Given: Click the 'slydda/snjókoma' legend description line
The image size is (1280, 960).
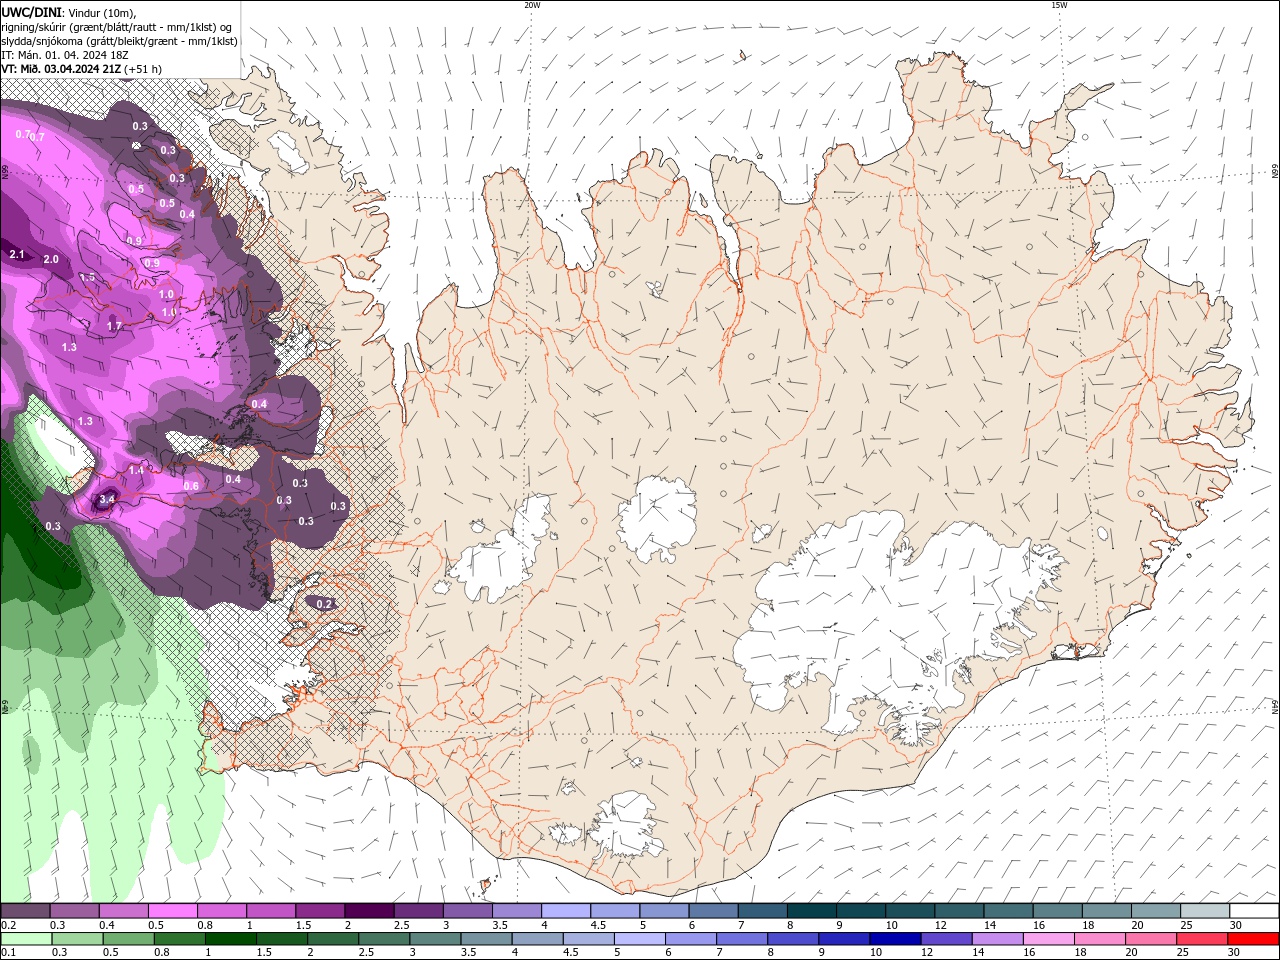Looking at the screenshot, I should pyautogui.click(x=119, y=41).
